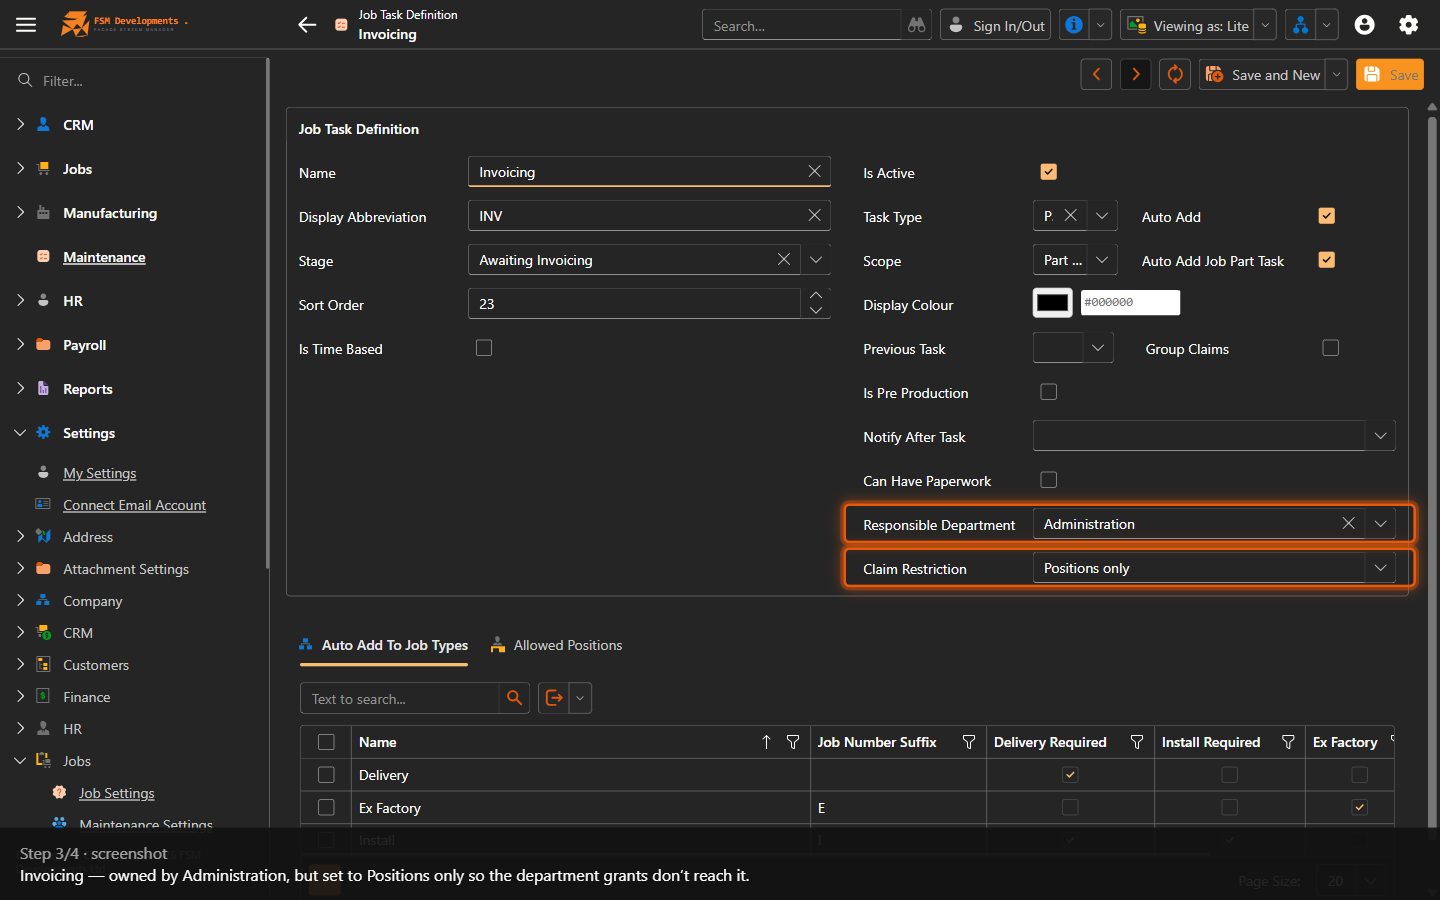Open the Job Settings link
The image size is (1440, 900).
[x=117, y=793]
